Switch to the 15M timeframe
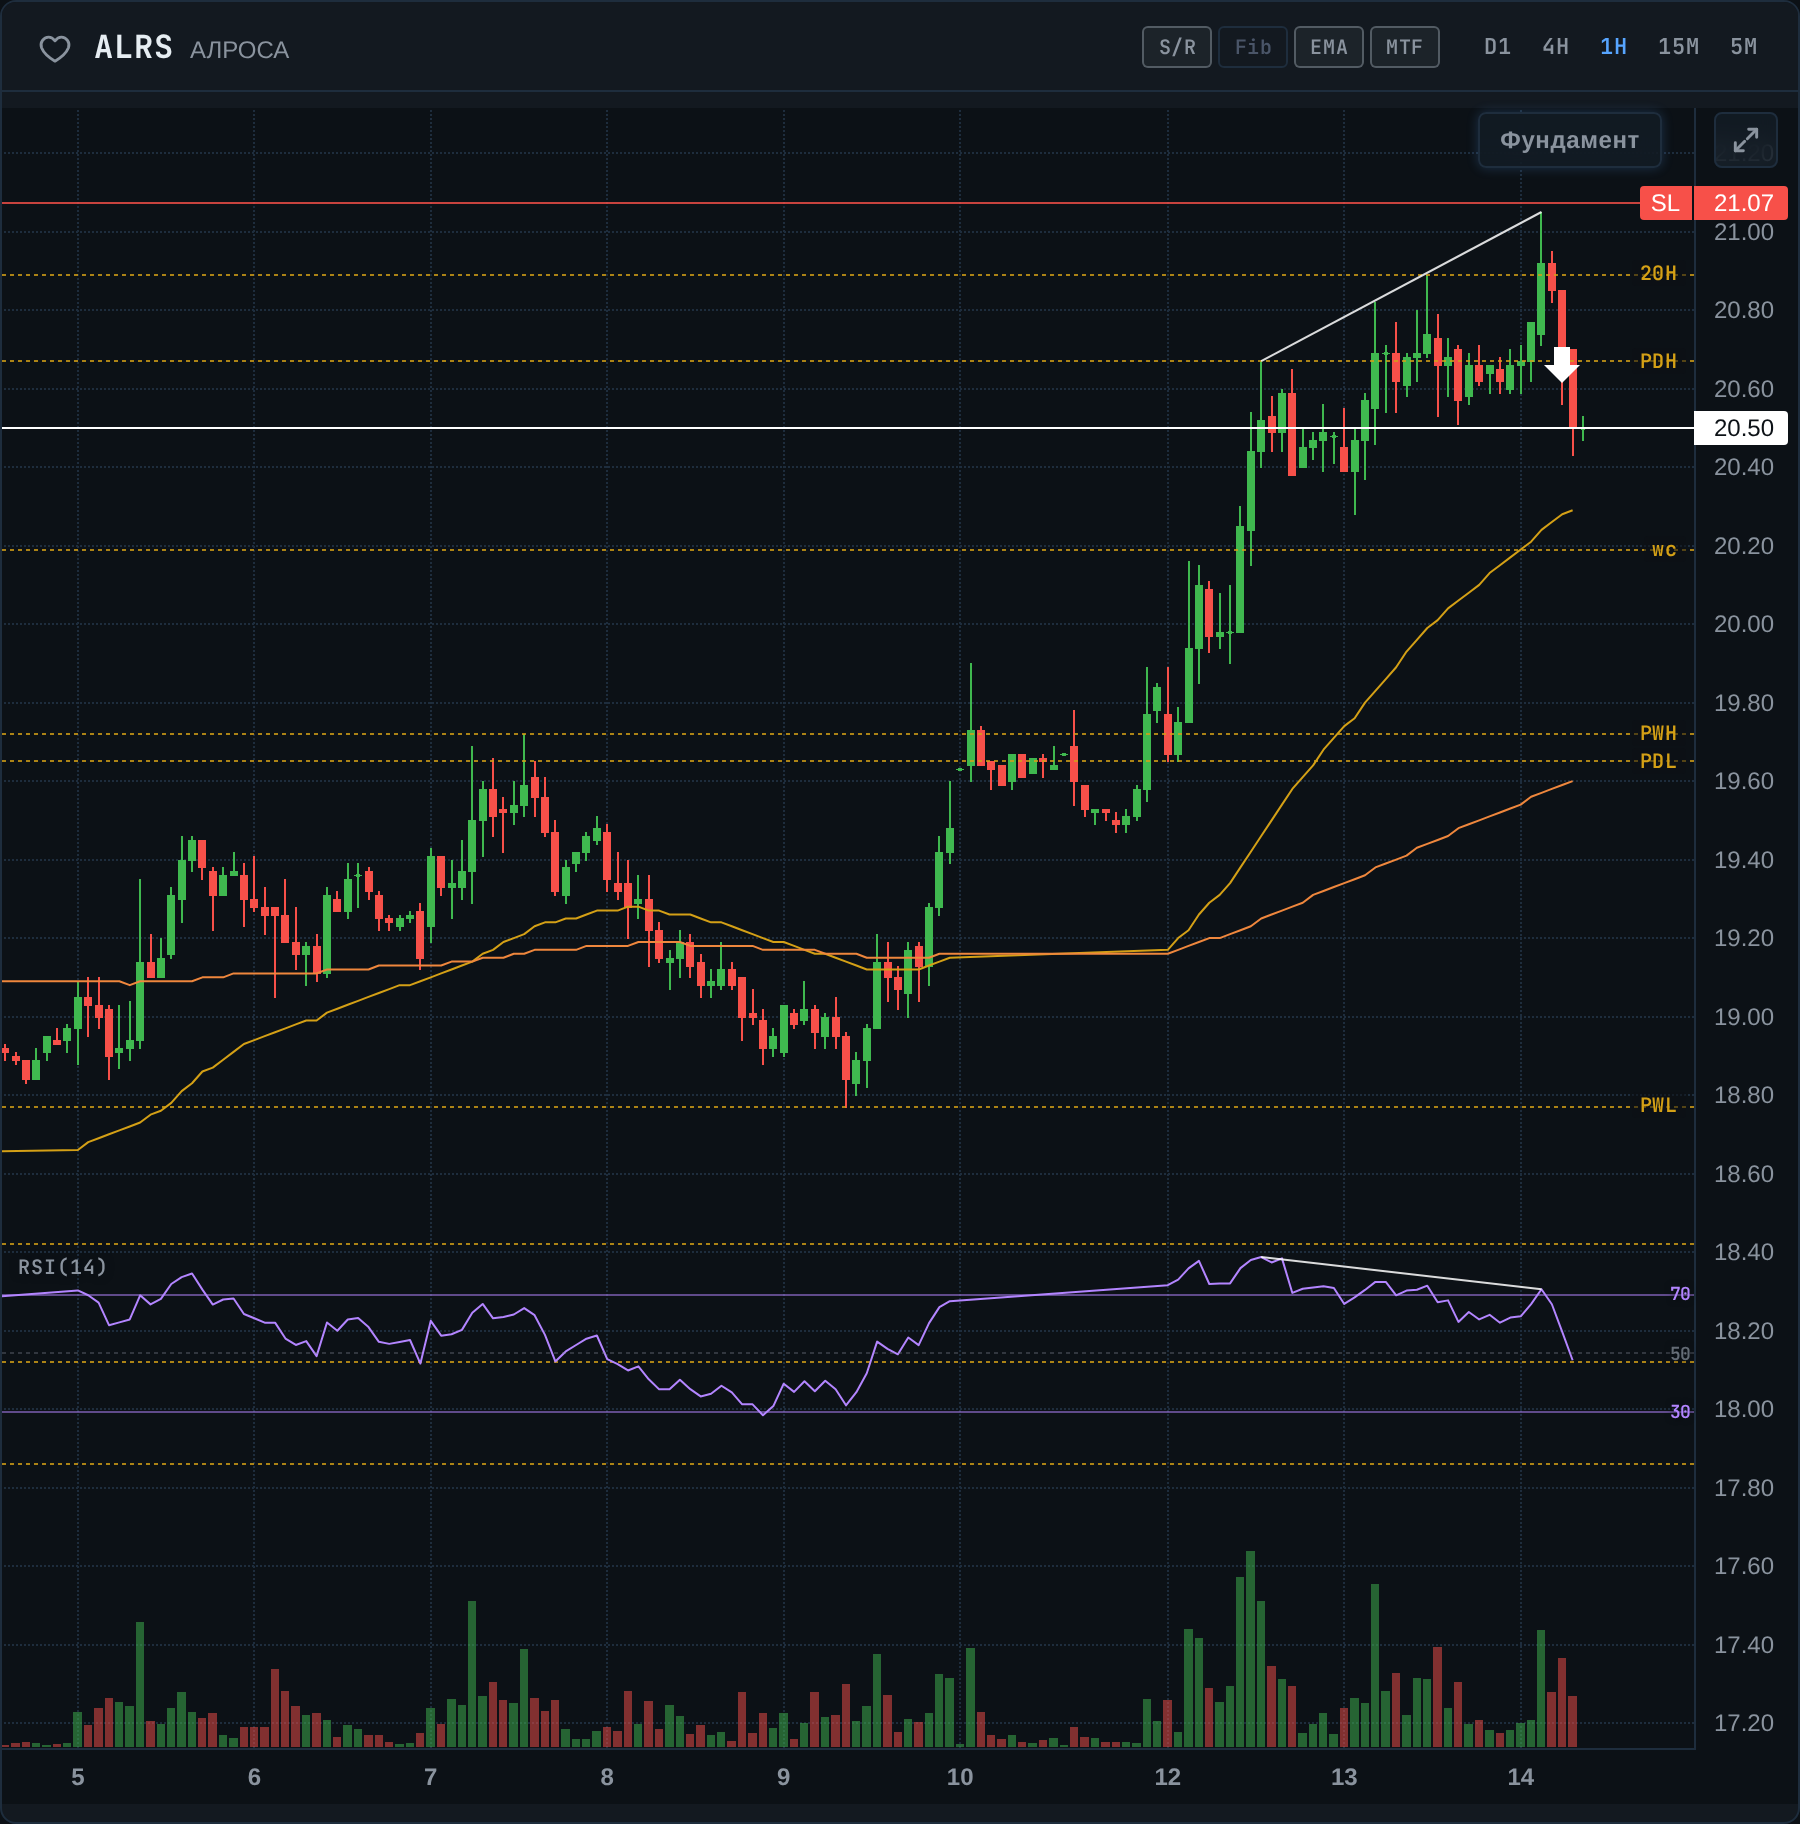 click(1678, 47)
